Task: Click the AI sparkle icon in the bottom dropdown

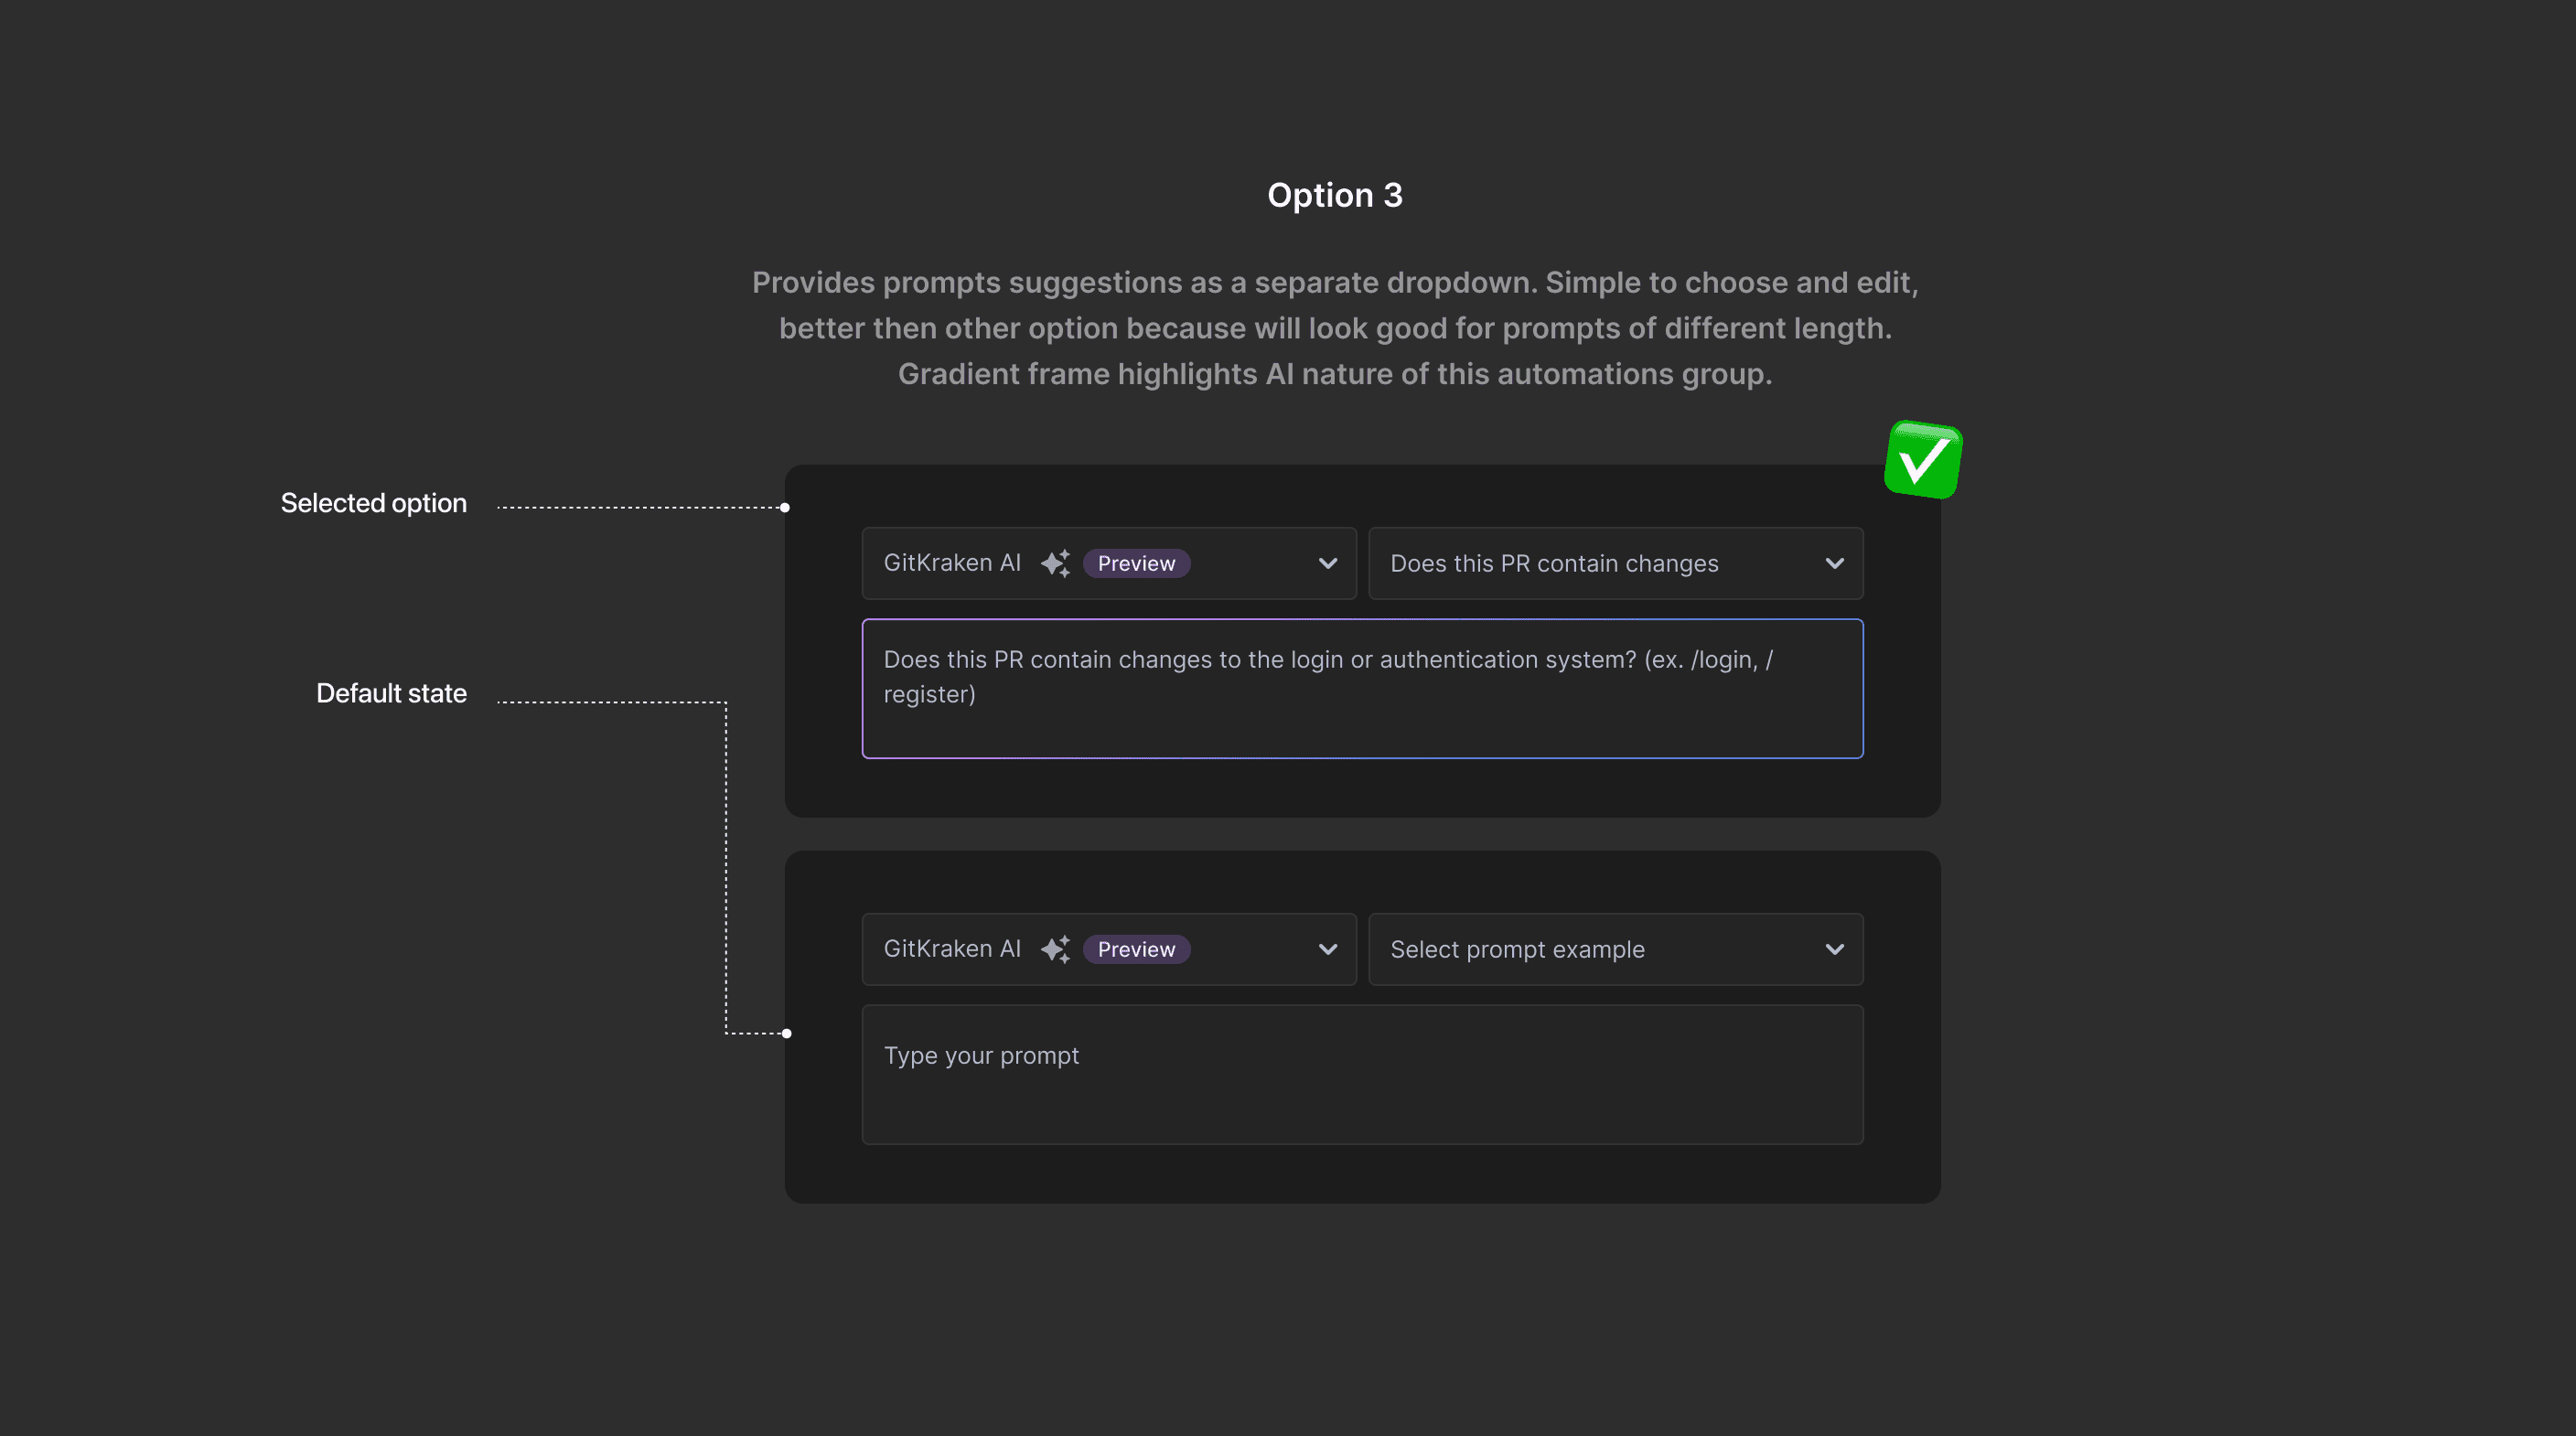Action: click(x=1055, y=949)
